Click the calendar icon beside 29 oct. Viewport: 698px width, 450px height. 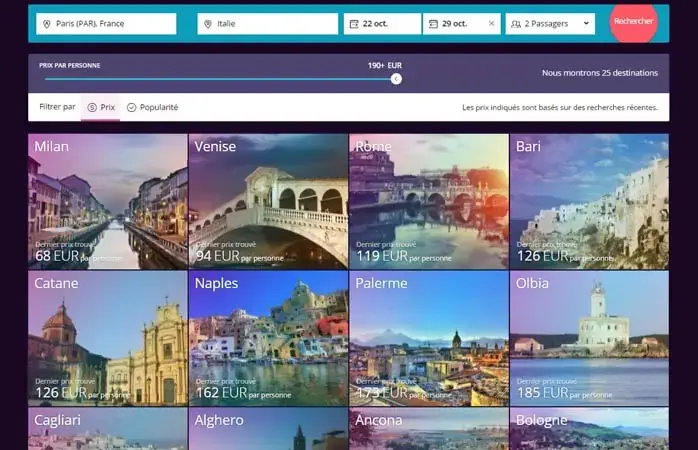pyautogui.click(x=433, y=24)
